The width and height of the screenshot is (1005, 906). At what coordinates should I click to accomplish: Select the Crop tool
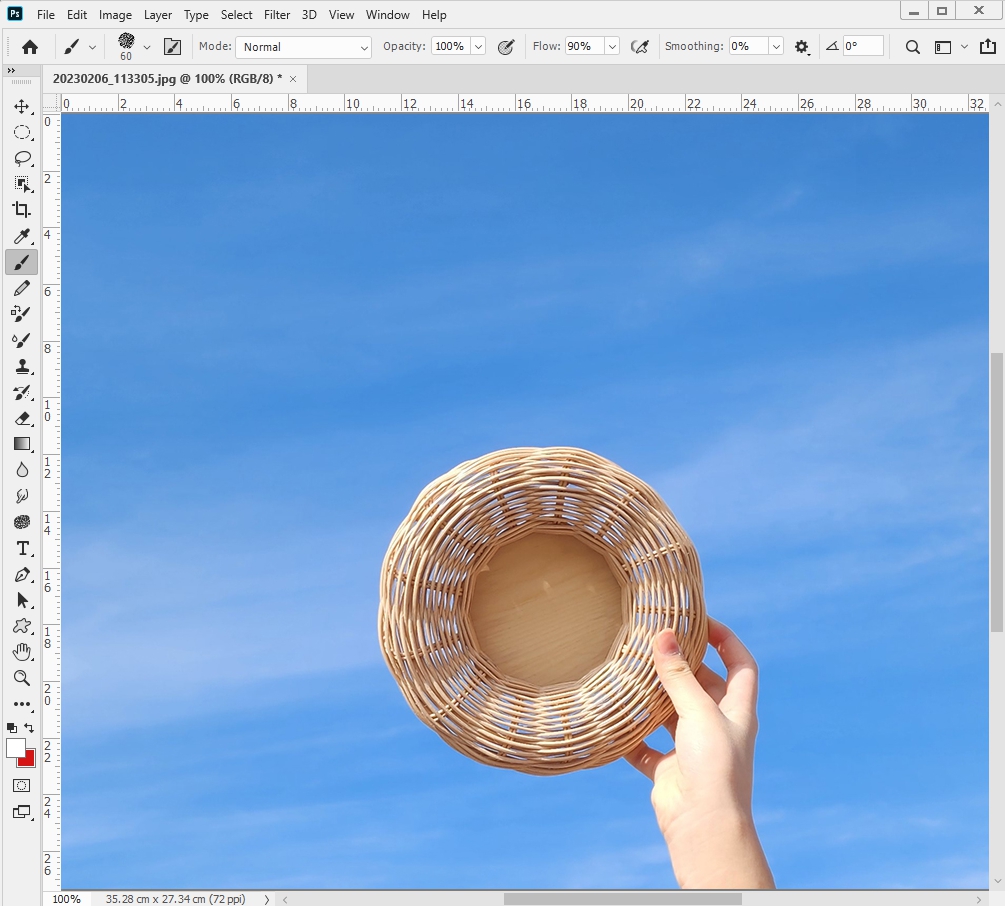(22, 210)
